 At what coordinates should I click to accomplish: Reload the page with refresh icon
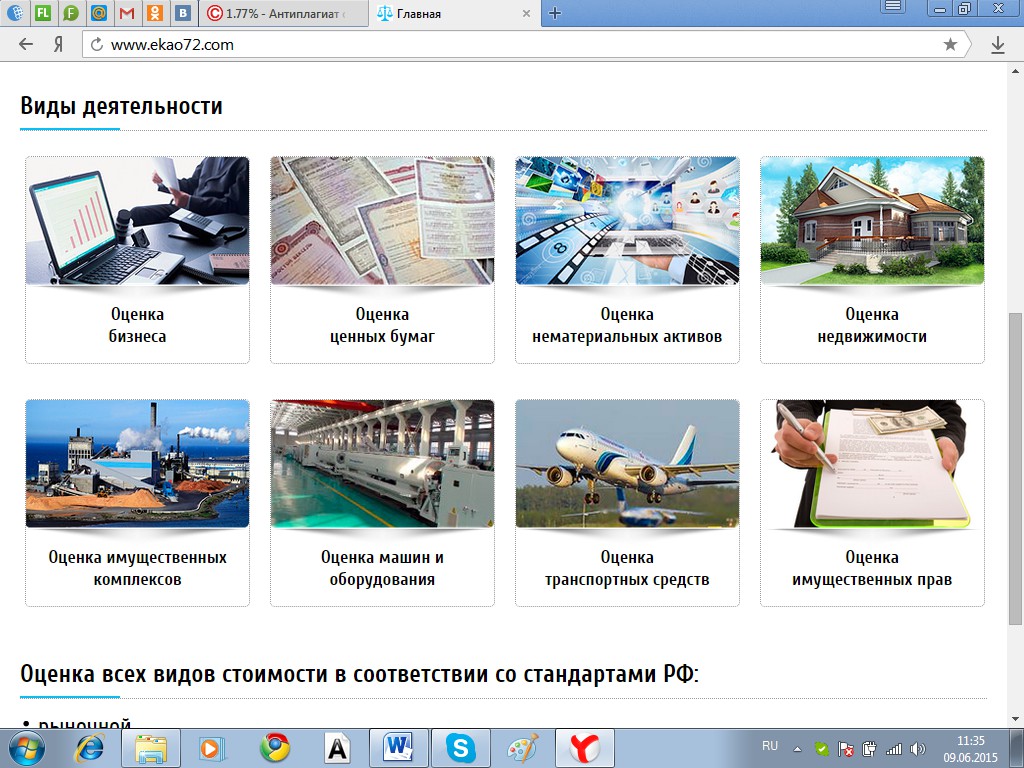[97, 44]
